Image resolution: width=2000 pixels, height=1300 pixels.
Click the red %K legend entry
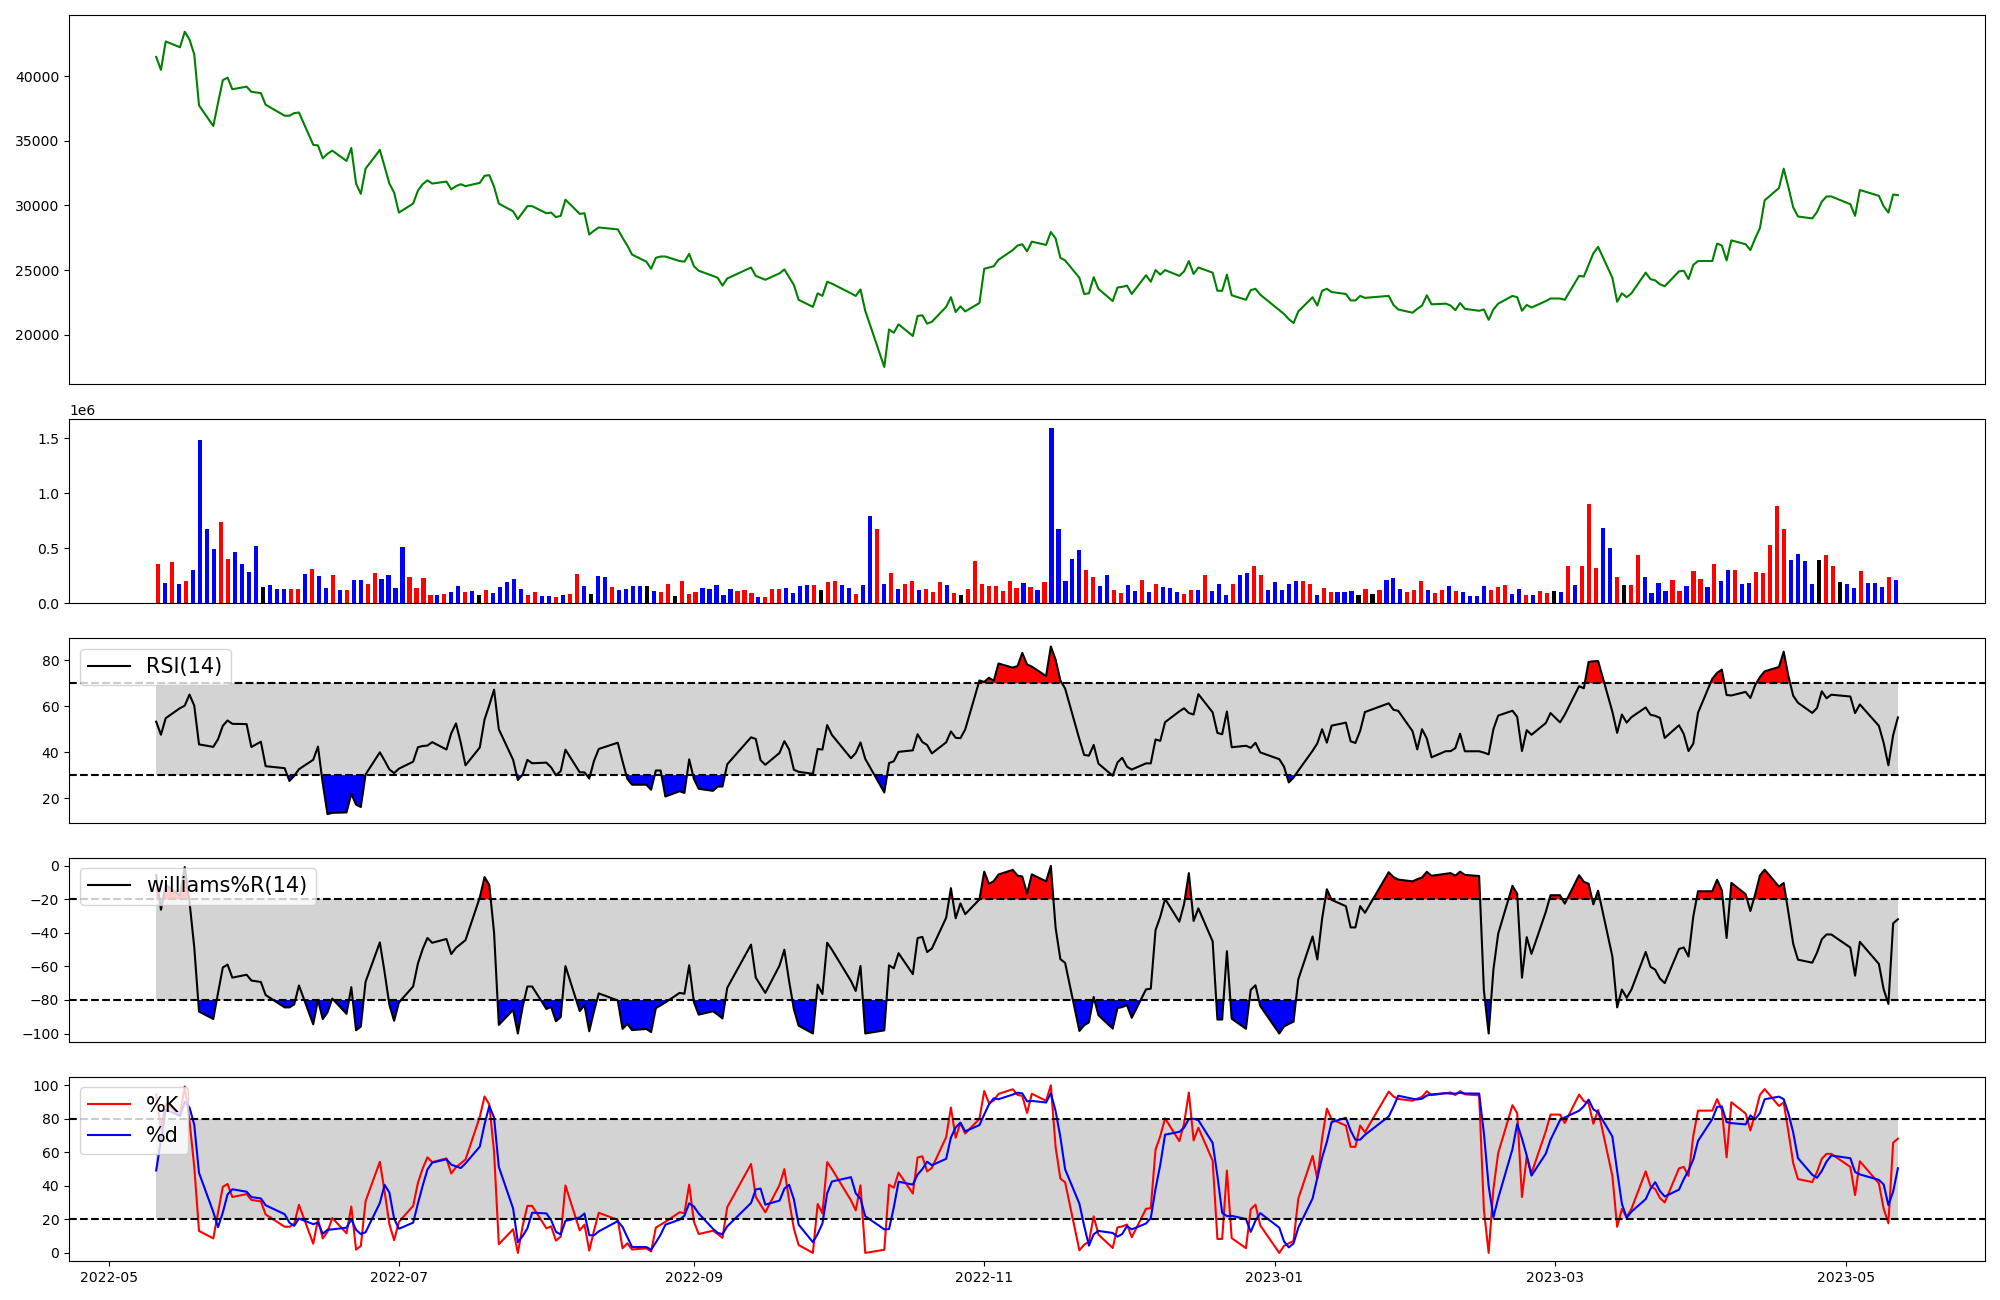162,1104
